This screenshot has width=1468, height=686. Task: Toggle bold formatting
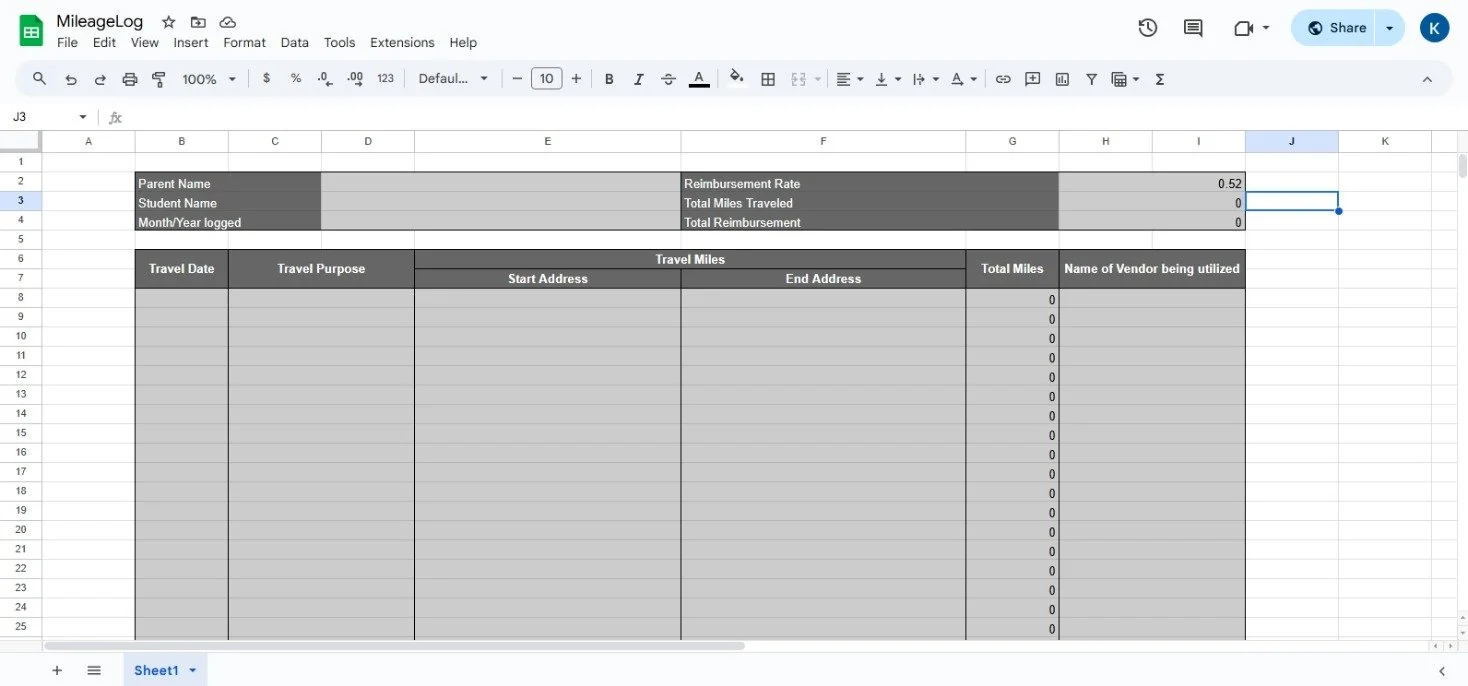609,79
